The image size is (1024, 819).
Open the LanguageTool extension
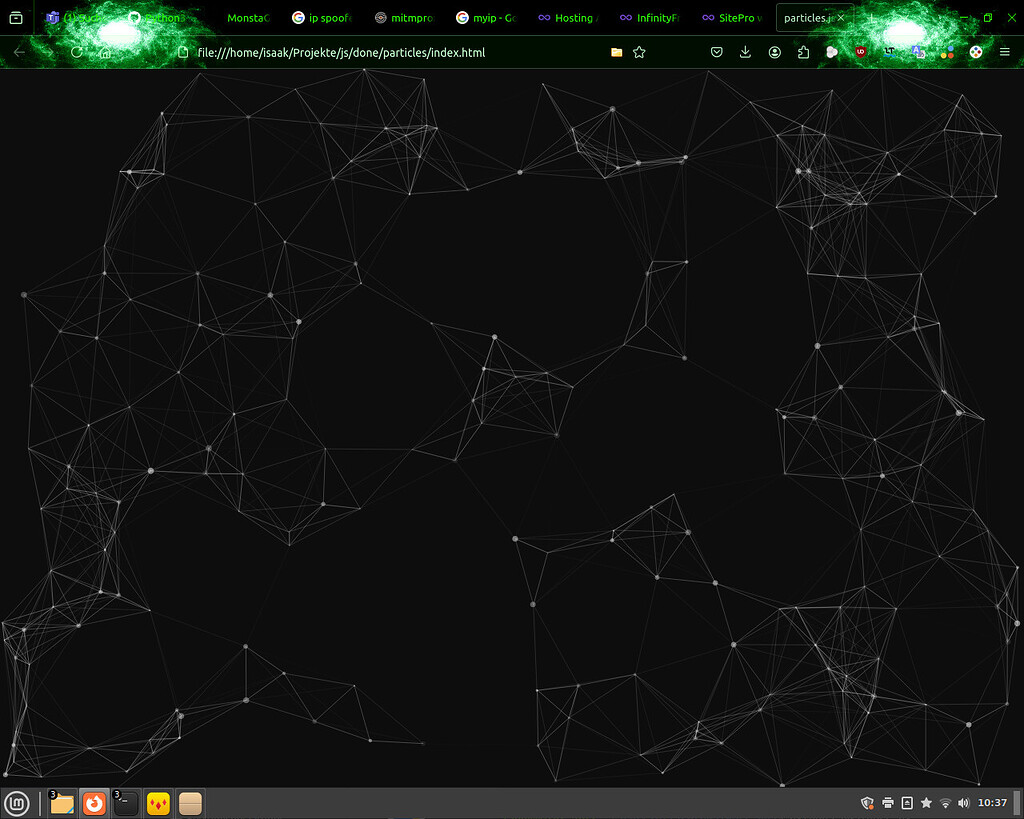[889, 52]
